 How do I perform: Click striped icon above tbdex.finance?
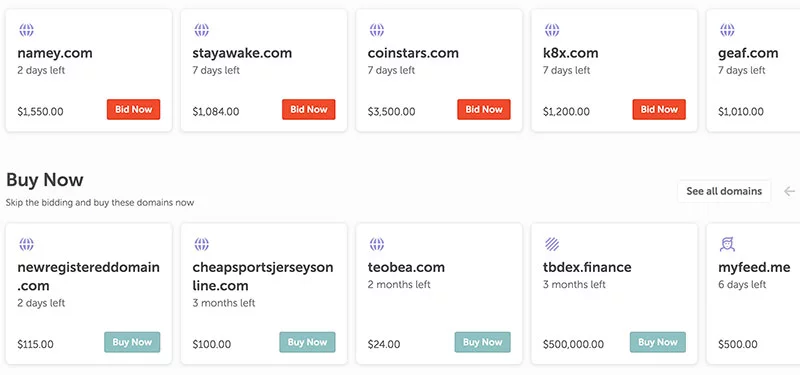552,244
